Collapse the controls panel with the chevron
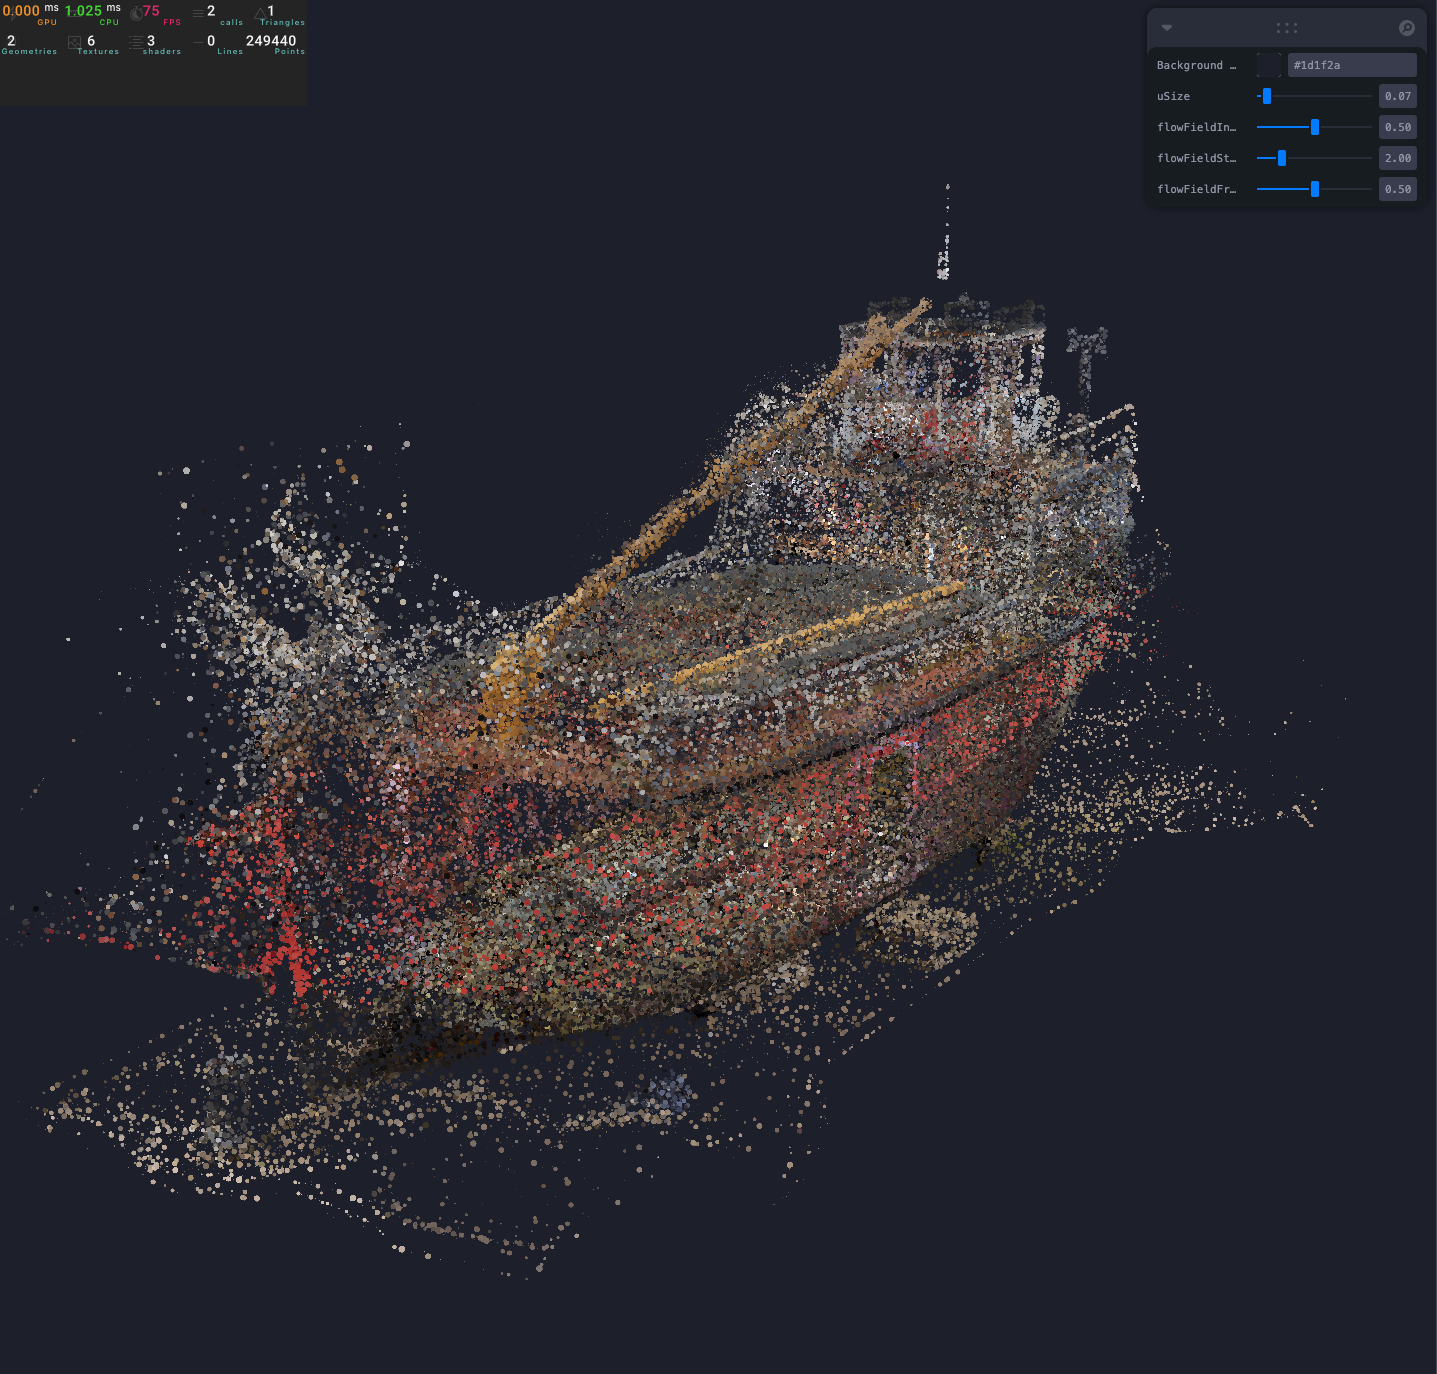Screen dimensions: 1437x1374 pos(1166,28)
